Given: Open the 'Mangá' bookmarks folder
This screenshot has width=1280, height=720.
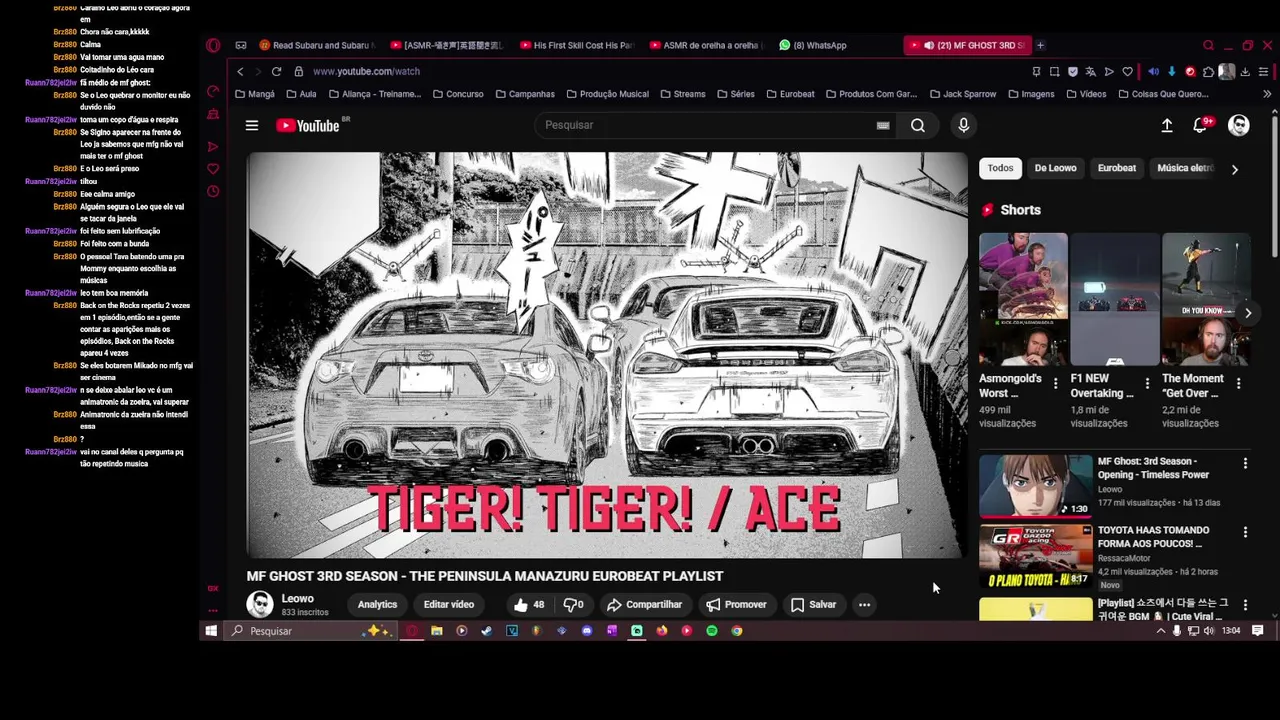Looking at the screenshot, I should (254, 94).
